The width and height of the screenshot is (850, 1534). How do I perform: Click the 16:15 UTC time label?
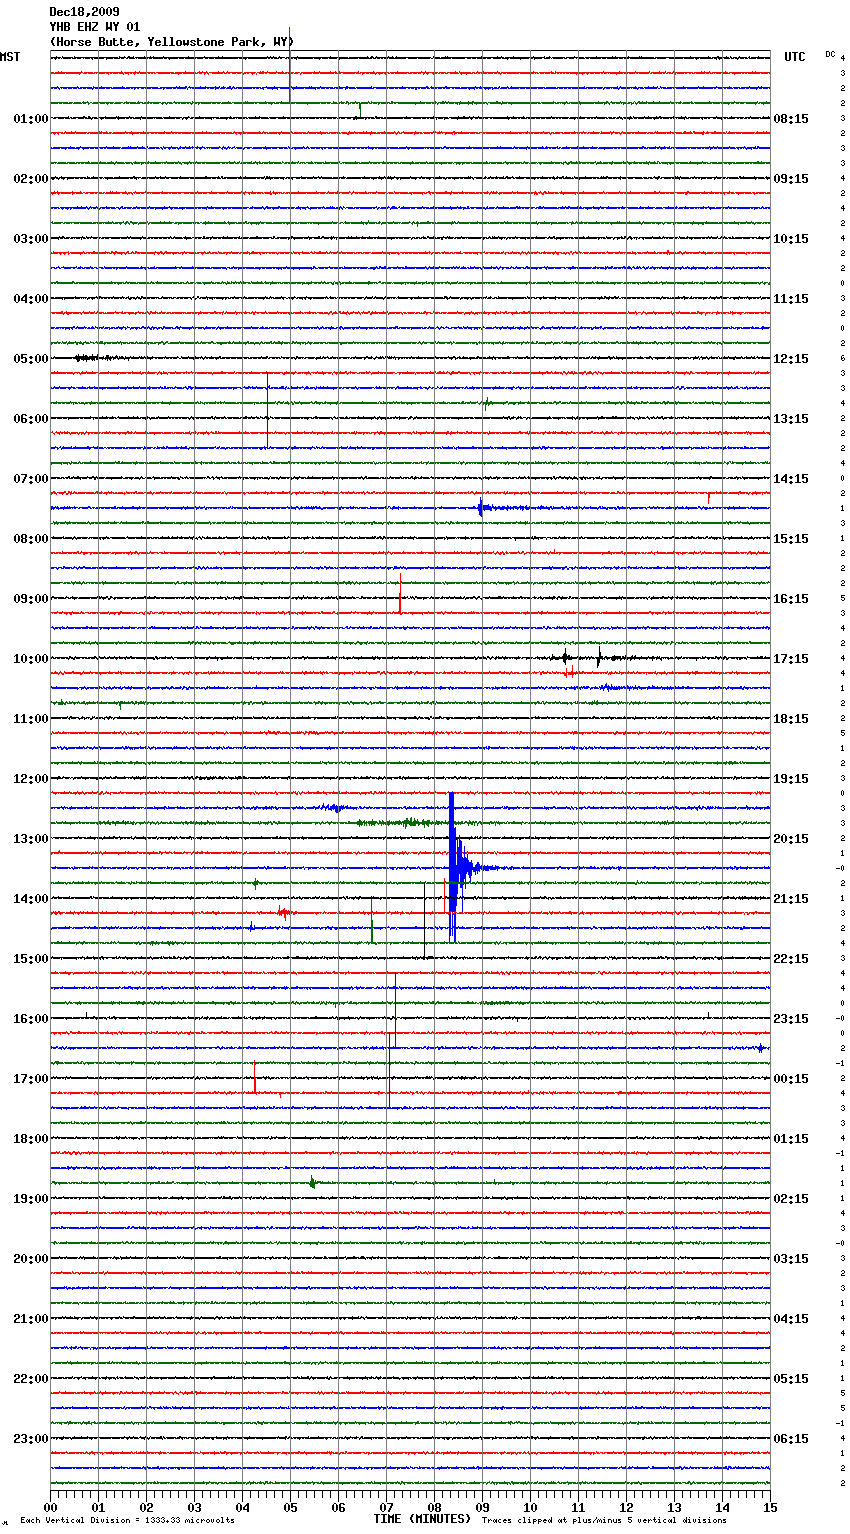point(791,599)
